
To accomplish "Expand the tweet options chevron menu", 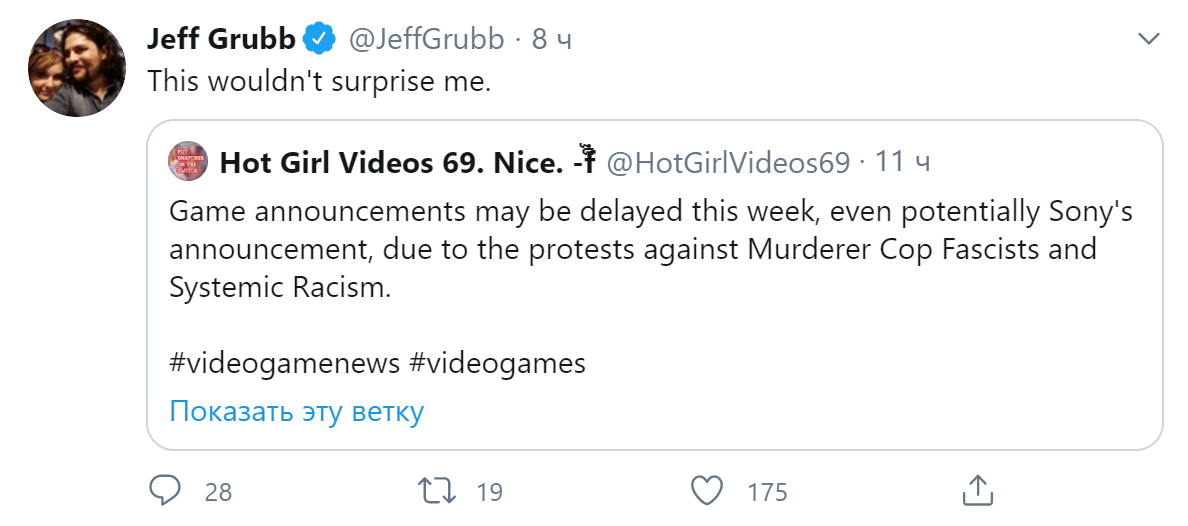I will [x=1150, y=40].
